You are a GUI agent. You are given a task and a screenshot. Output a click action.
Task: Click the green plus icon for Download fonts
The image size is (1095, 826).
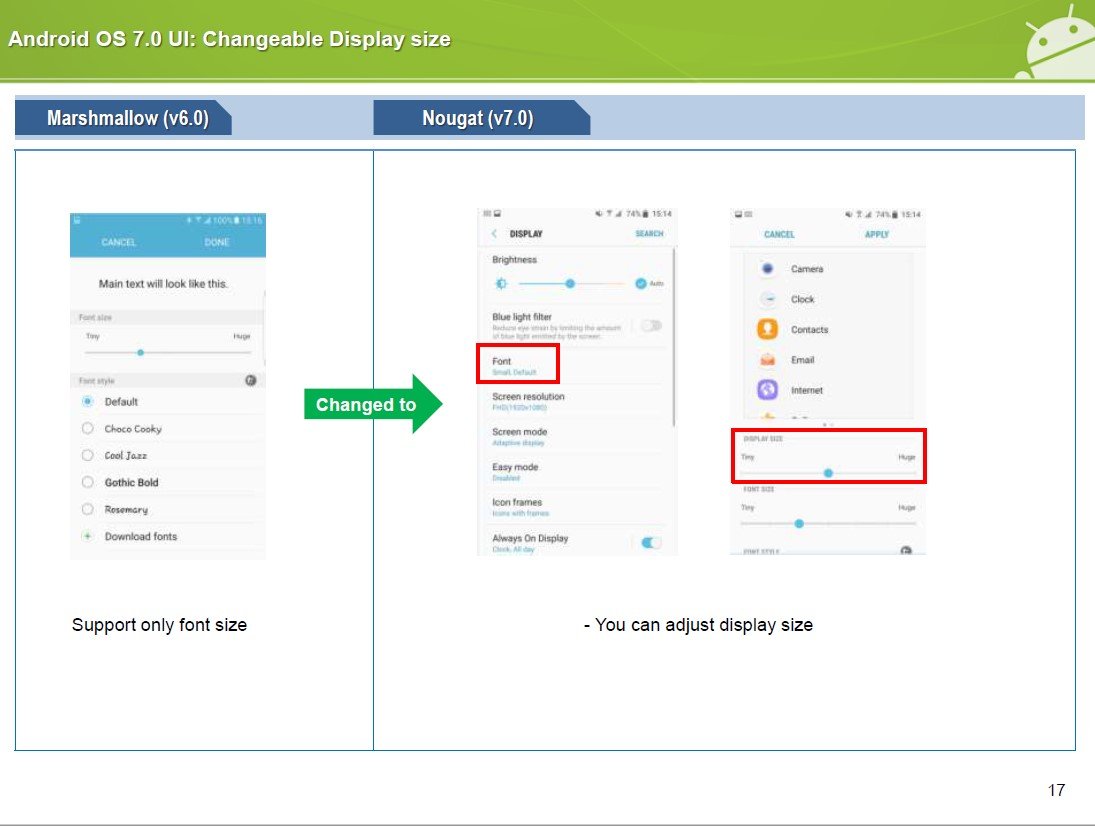click(x=88, y=537)
